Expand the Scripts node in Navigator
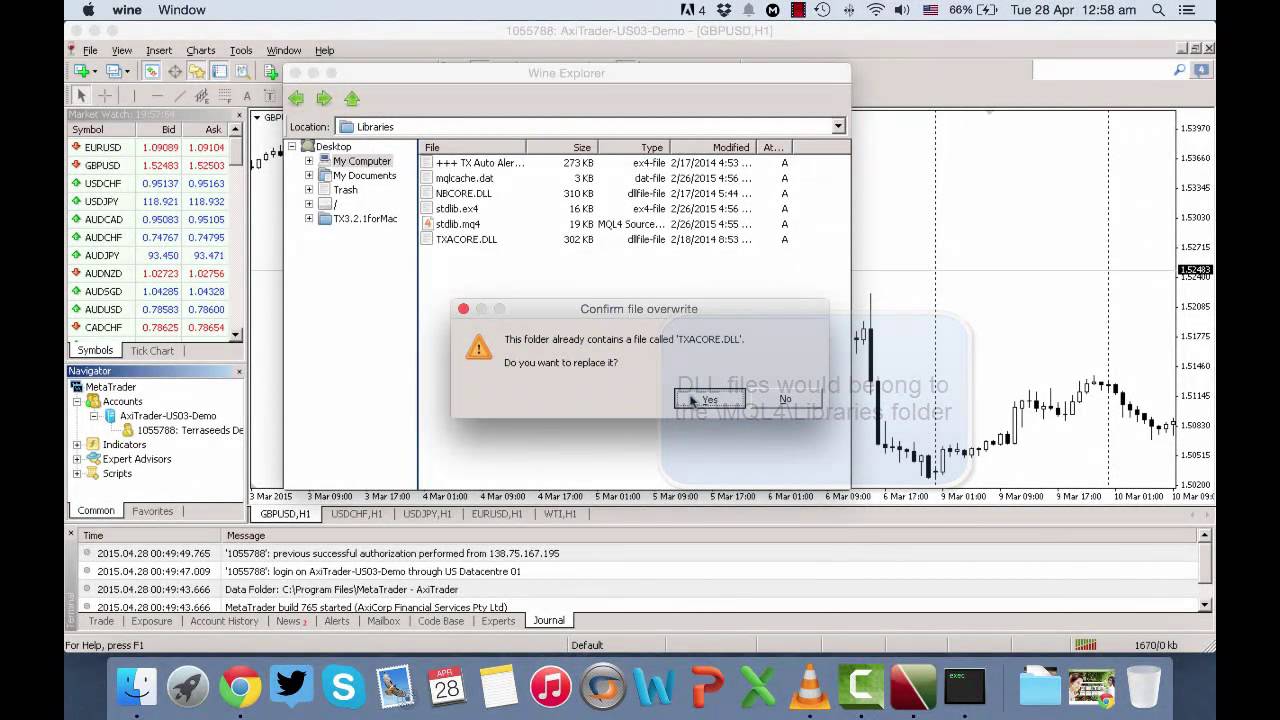Screen dimensions: 1280x720 (x=77, y=473)
